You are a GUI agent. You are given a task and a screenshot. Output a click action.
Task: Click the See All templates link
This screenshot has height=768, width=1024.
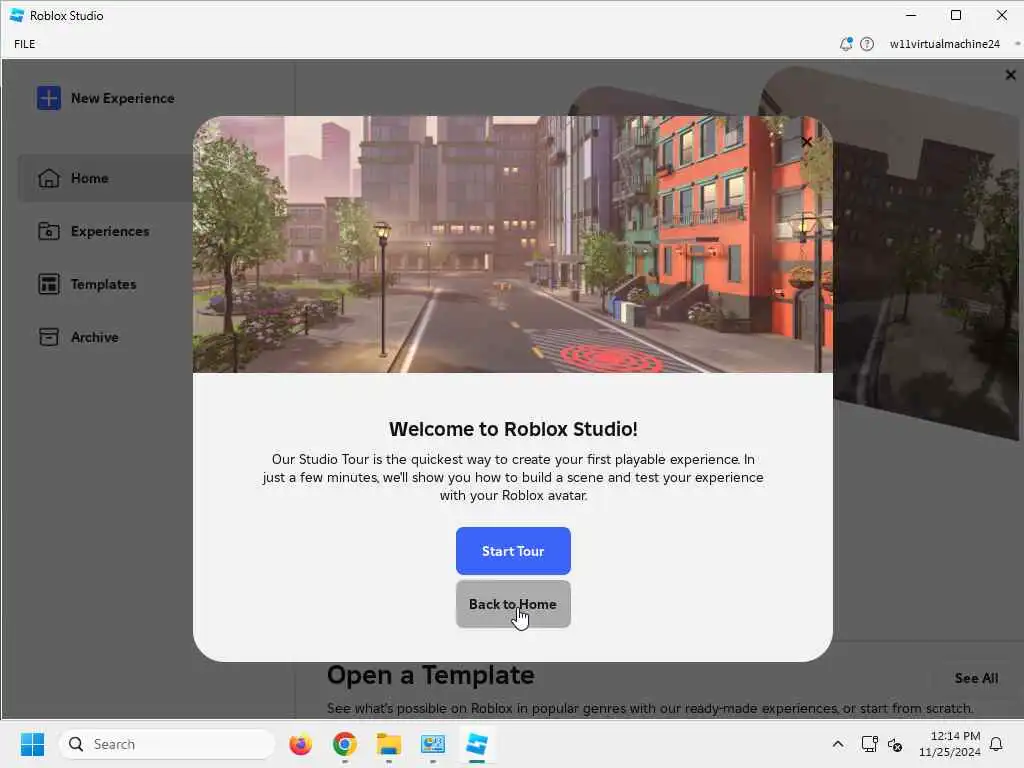tap(976, 678)
